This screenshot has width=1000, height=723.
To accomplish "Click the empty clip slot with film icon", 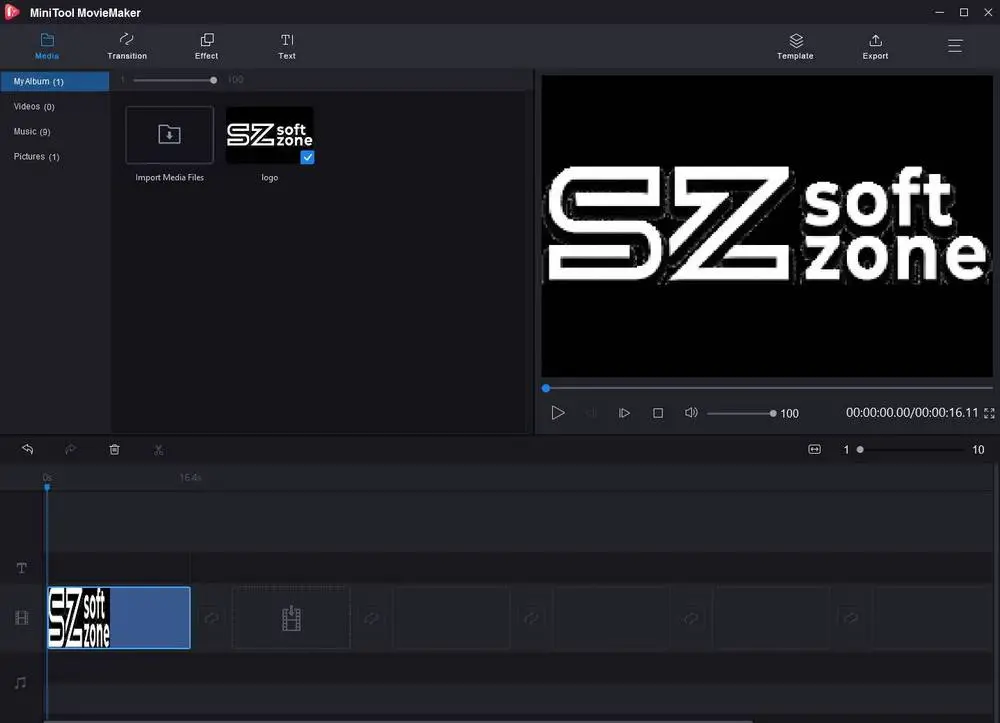I will (x=291, y=618).
